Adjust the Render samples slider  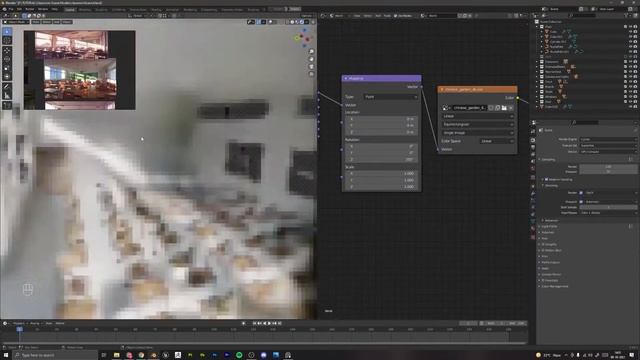pos(608,167)
